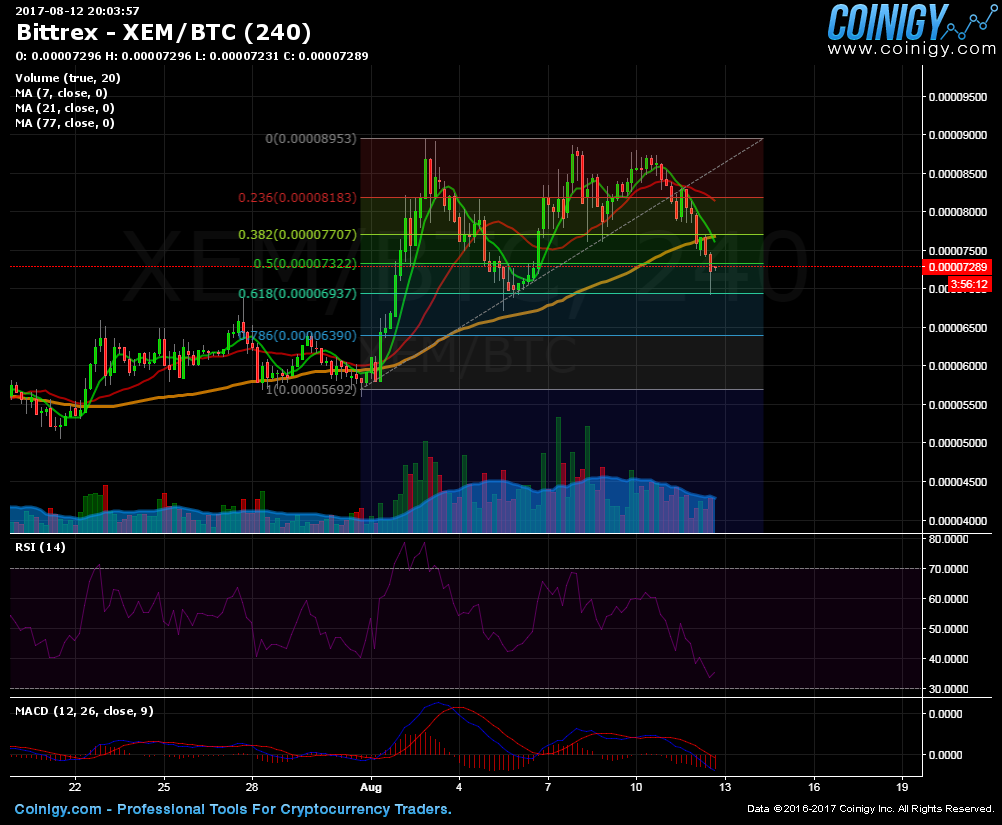Open the Coinigy.com Professional Tools footer link
Image resolution: width=1002 pixels, height=825 pixels.
pos(233,810)
